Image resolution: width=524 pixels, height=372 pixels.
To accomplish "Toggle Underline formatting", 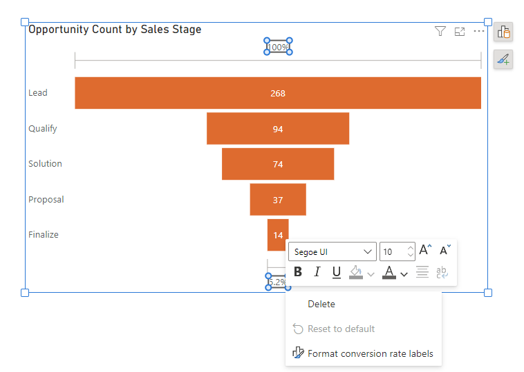I will tap(337, 272).
